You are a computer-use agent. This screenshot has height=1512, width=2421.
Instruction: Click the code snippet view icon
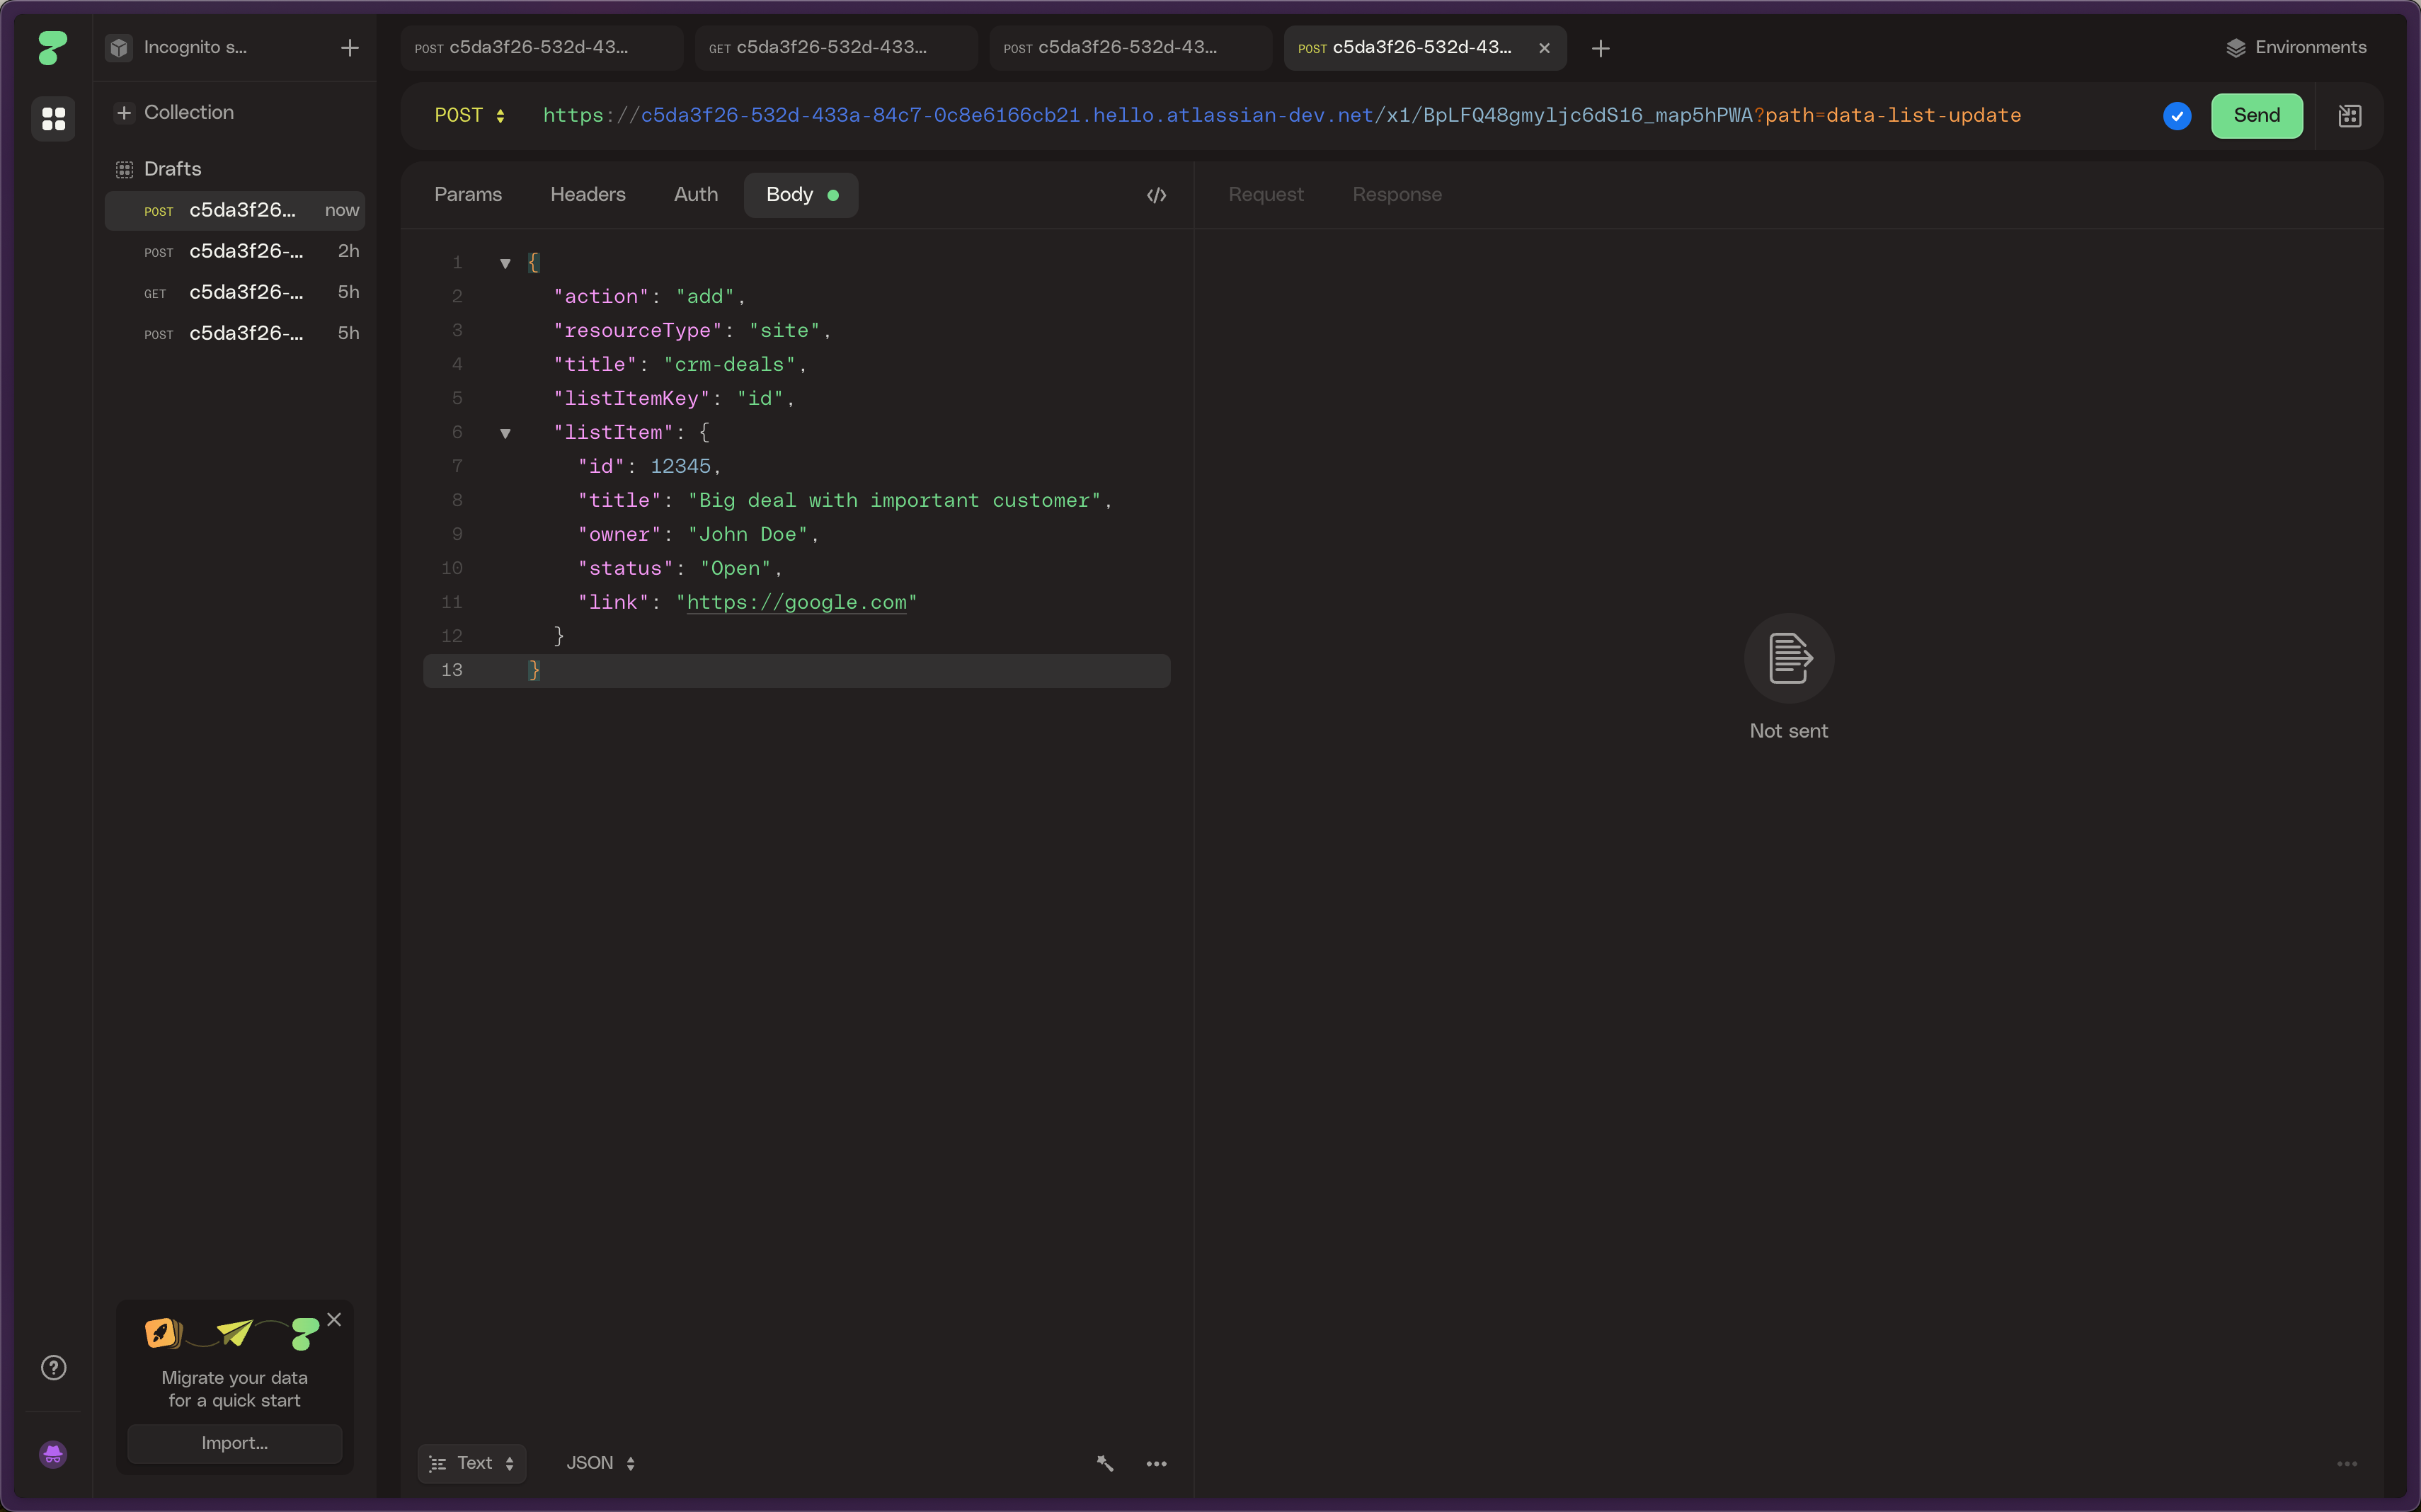[x=1155, y=193]
